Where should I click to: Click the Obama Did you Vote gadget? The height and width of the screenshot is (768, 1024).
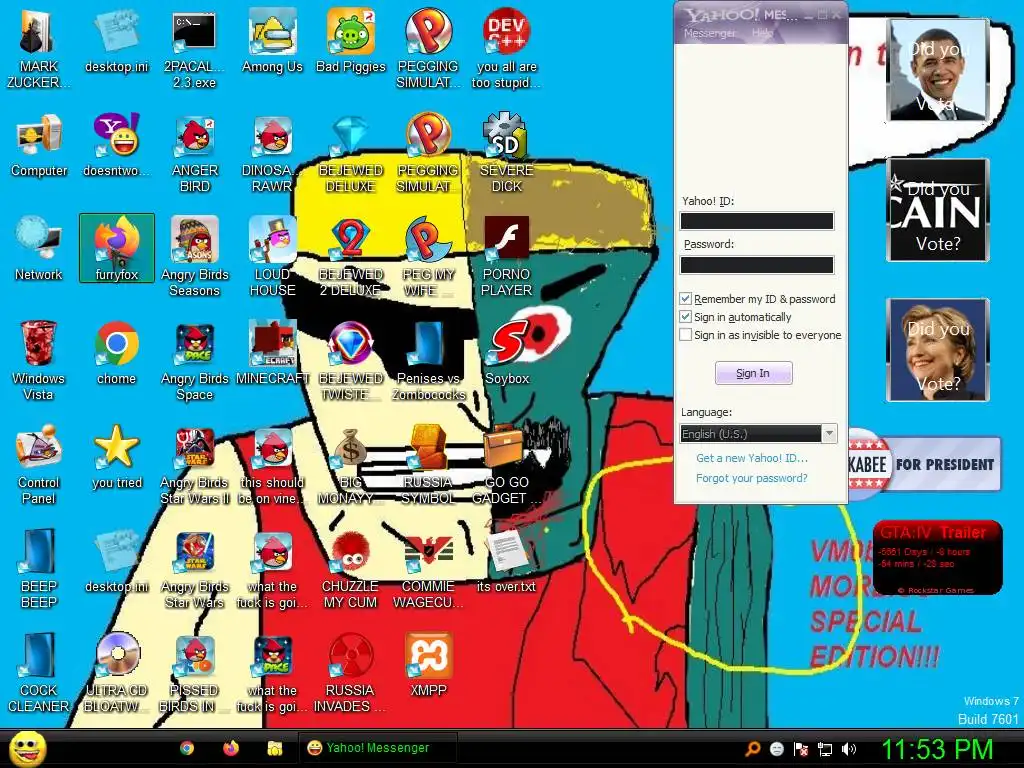tap(938, 69)
